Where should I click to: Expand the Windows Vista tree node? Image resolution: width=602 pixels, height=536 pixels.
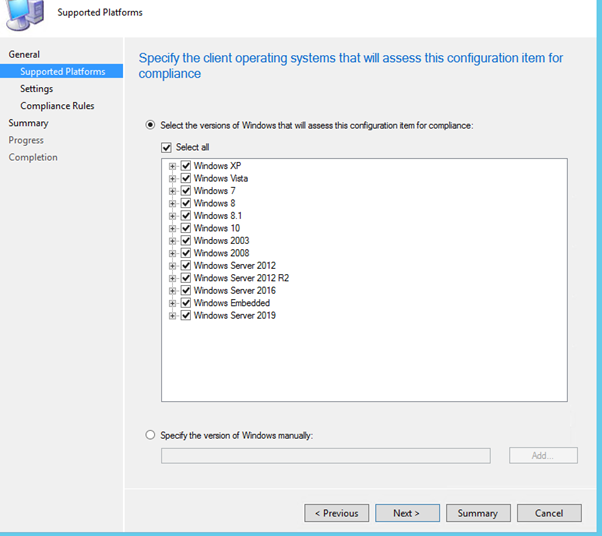[x=172, y=179]
